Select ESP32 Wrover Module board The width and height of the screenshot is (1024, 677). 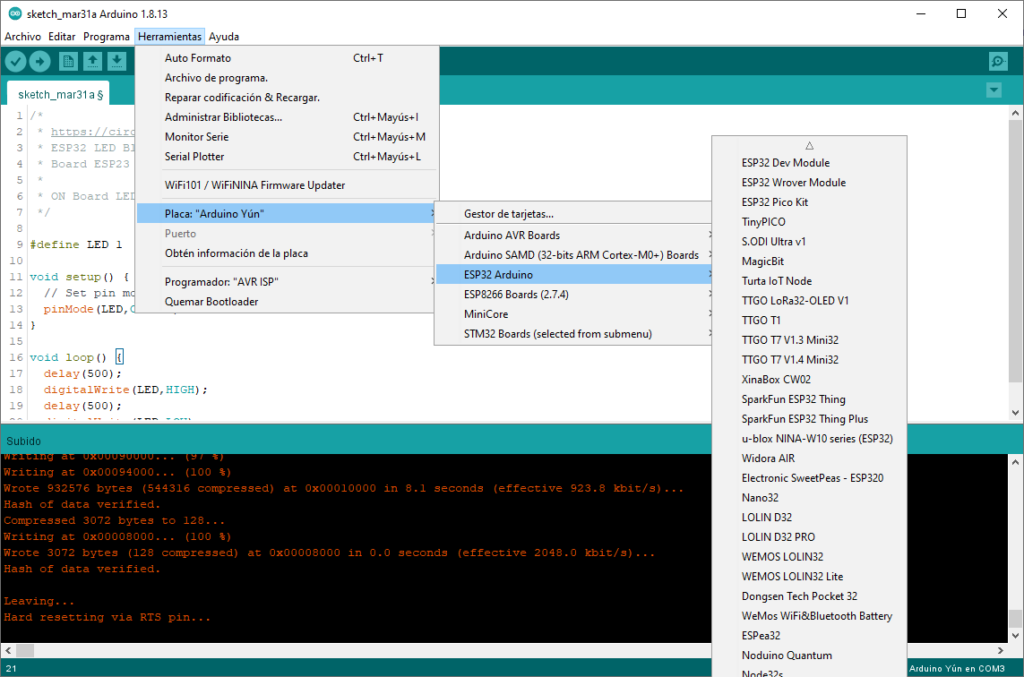[x=809, y=182]
